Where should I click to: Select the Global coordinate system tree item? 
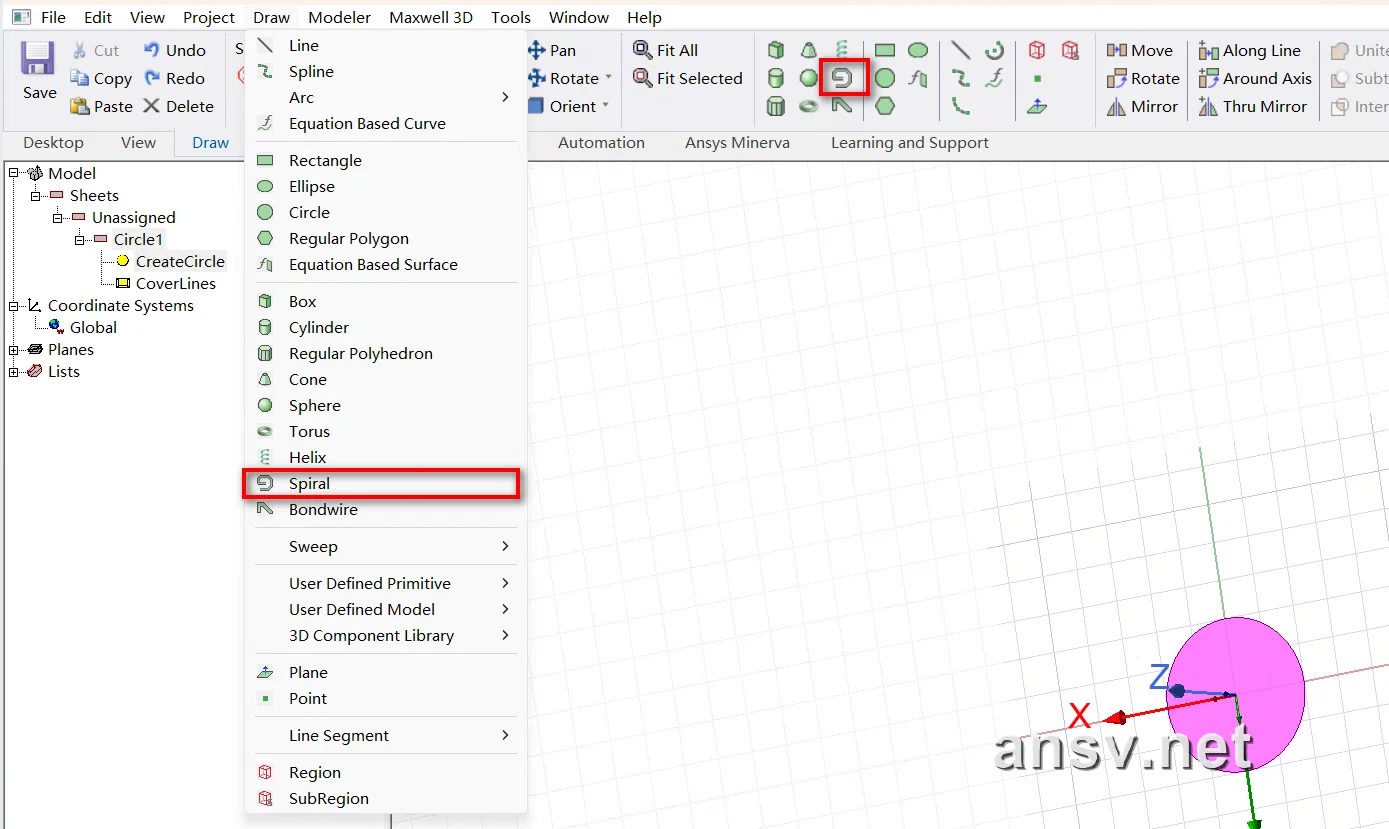[x=93, y=327]
